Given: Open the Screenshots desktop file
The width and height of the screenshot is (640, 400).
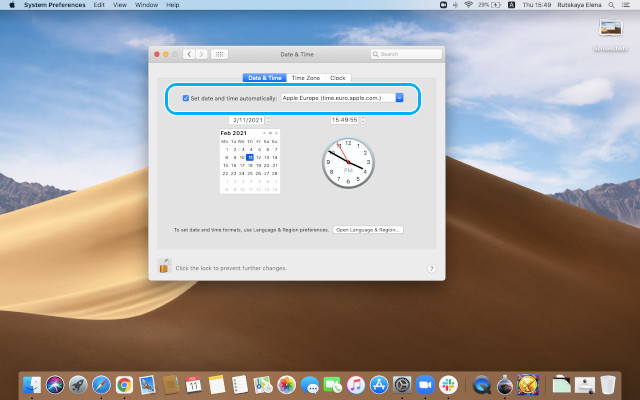Looking at the screenshot, I should tap(611, 35).
